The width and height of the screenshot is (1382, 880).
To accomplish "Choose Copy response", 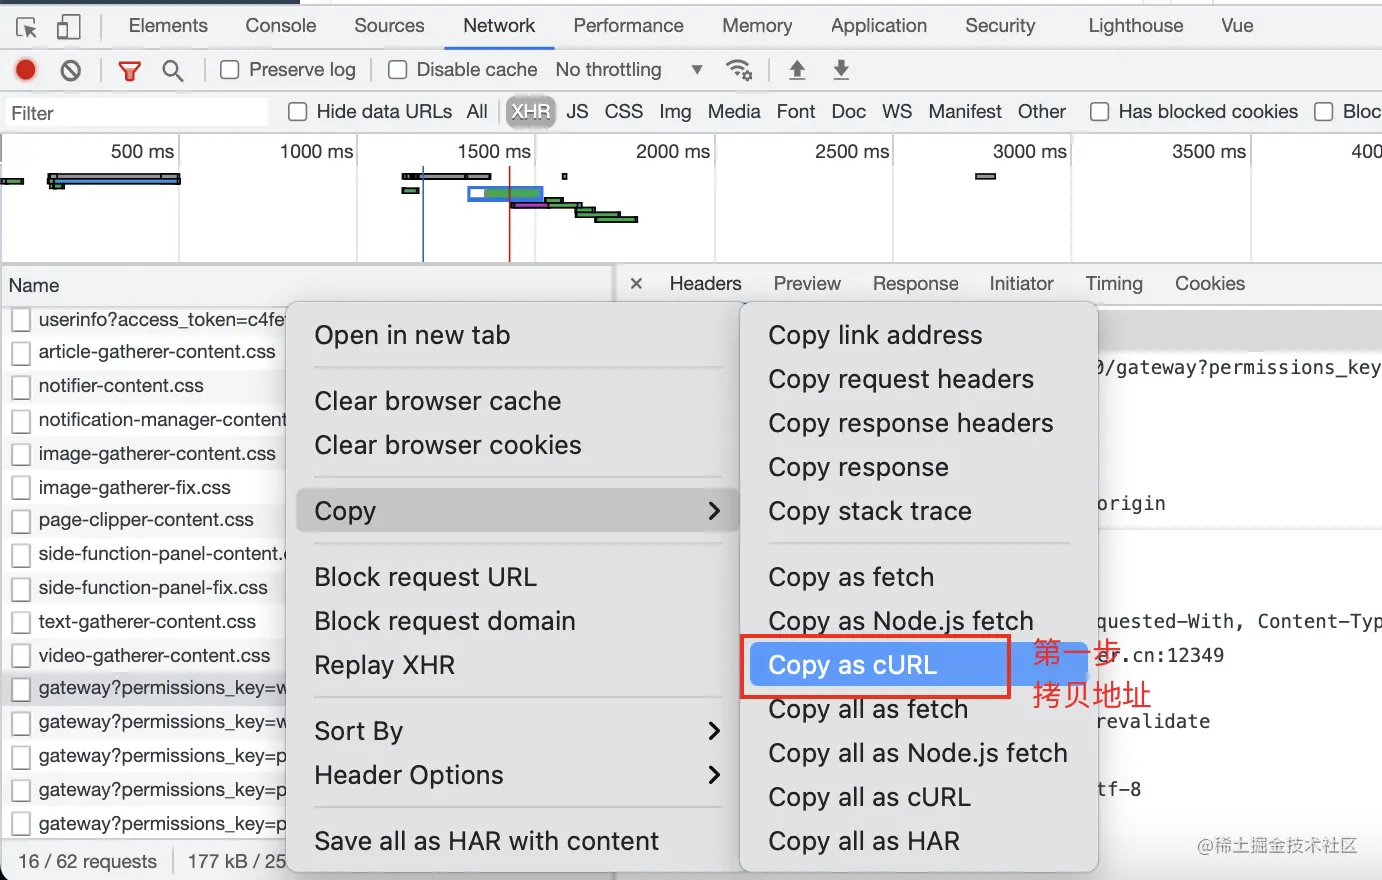I will [x=858, y=467].
